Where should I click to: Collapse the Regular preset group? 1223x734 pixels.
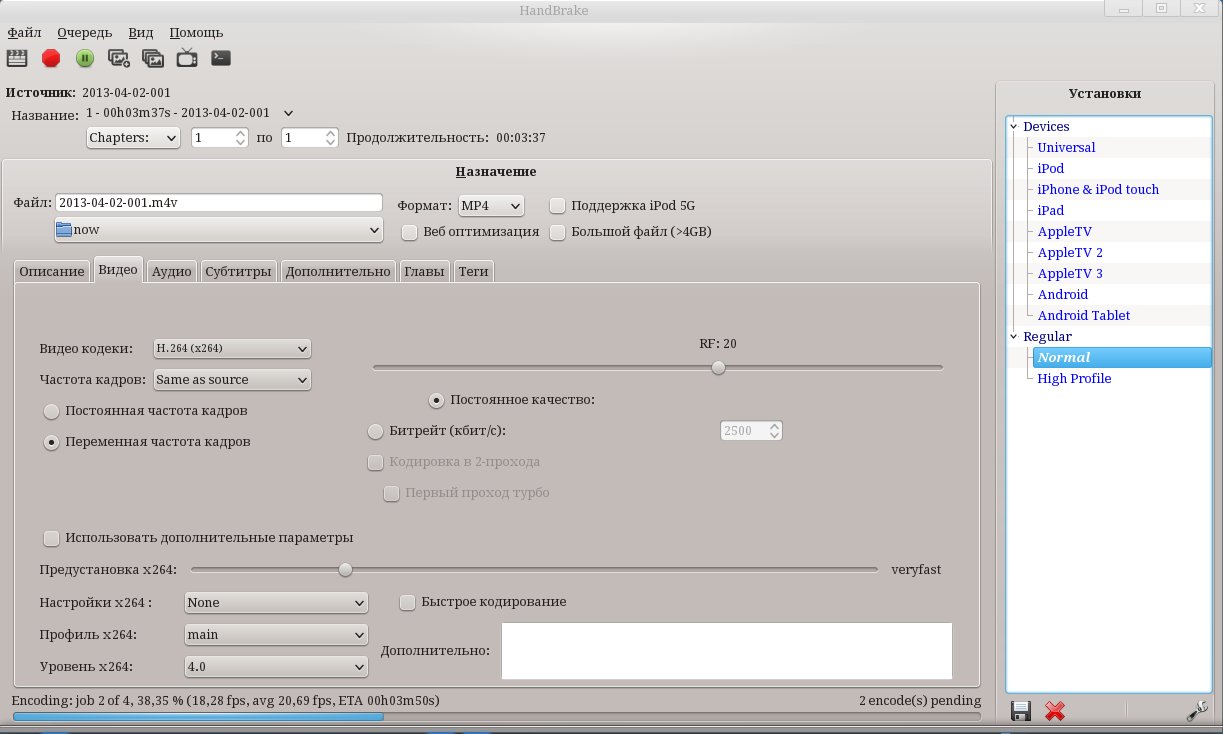click(x=1015, y=337)
